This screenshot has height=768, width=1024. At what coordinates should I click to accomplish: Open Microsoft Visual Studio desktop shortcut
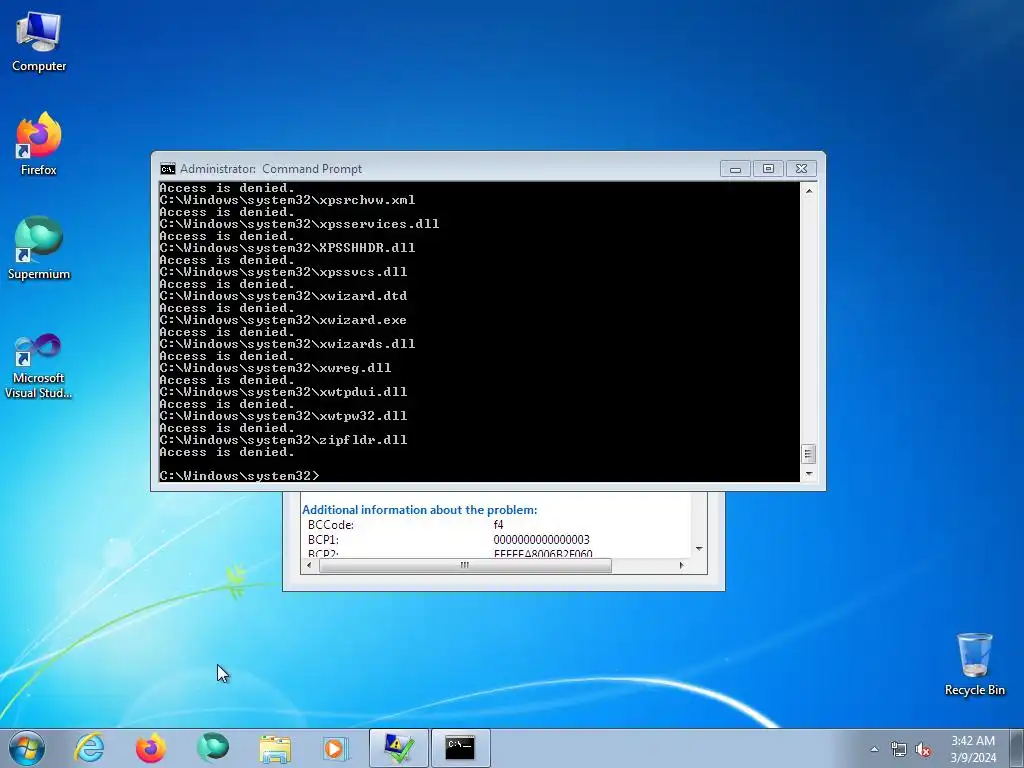pos(39,366)
